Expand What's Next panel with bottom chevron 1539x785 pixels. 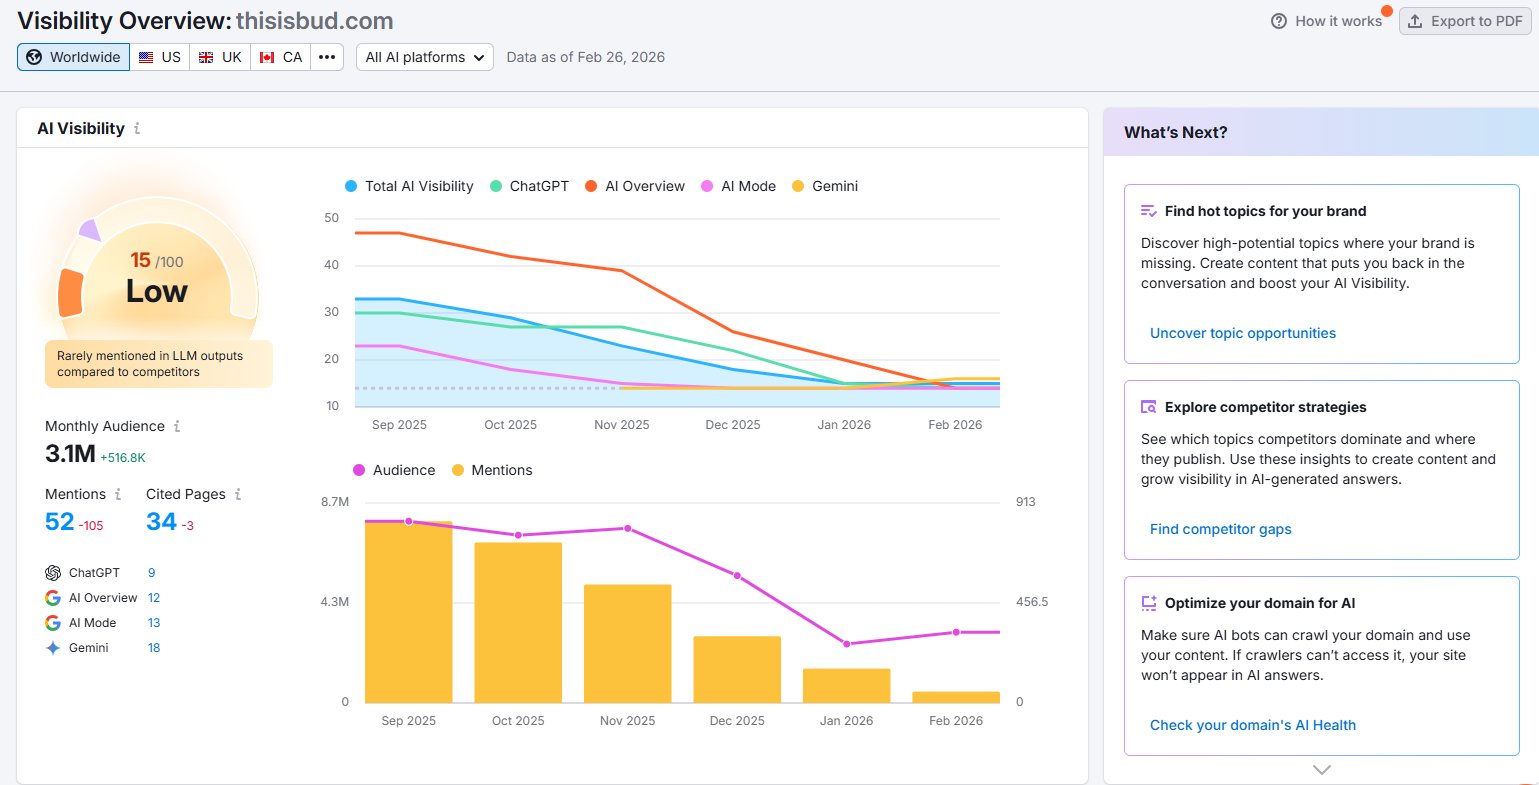[1322, 770]
